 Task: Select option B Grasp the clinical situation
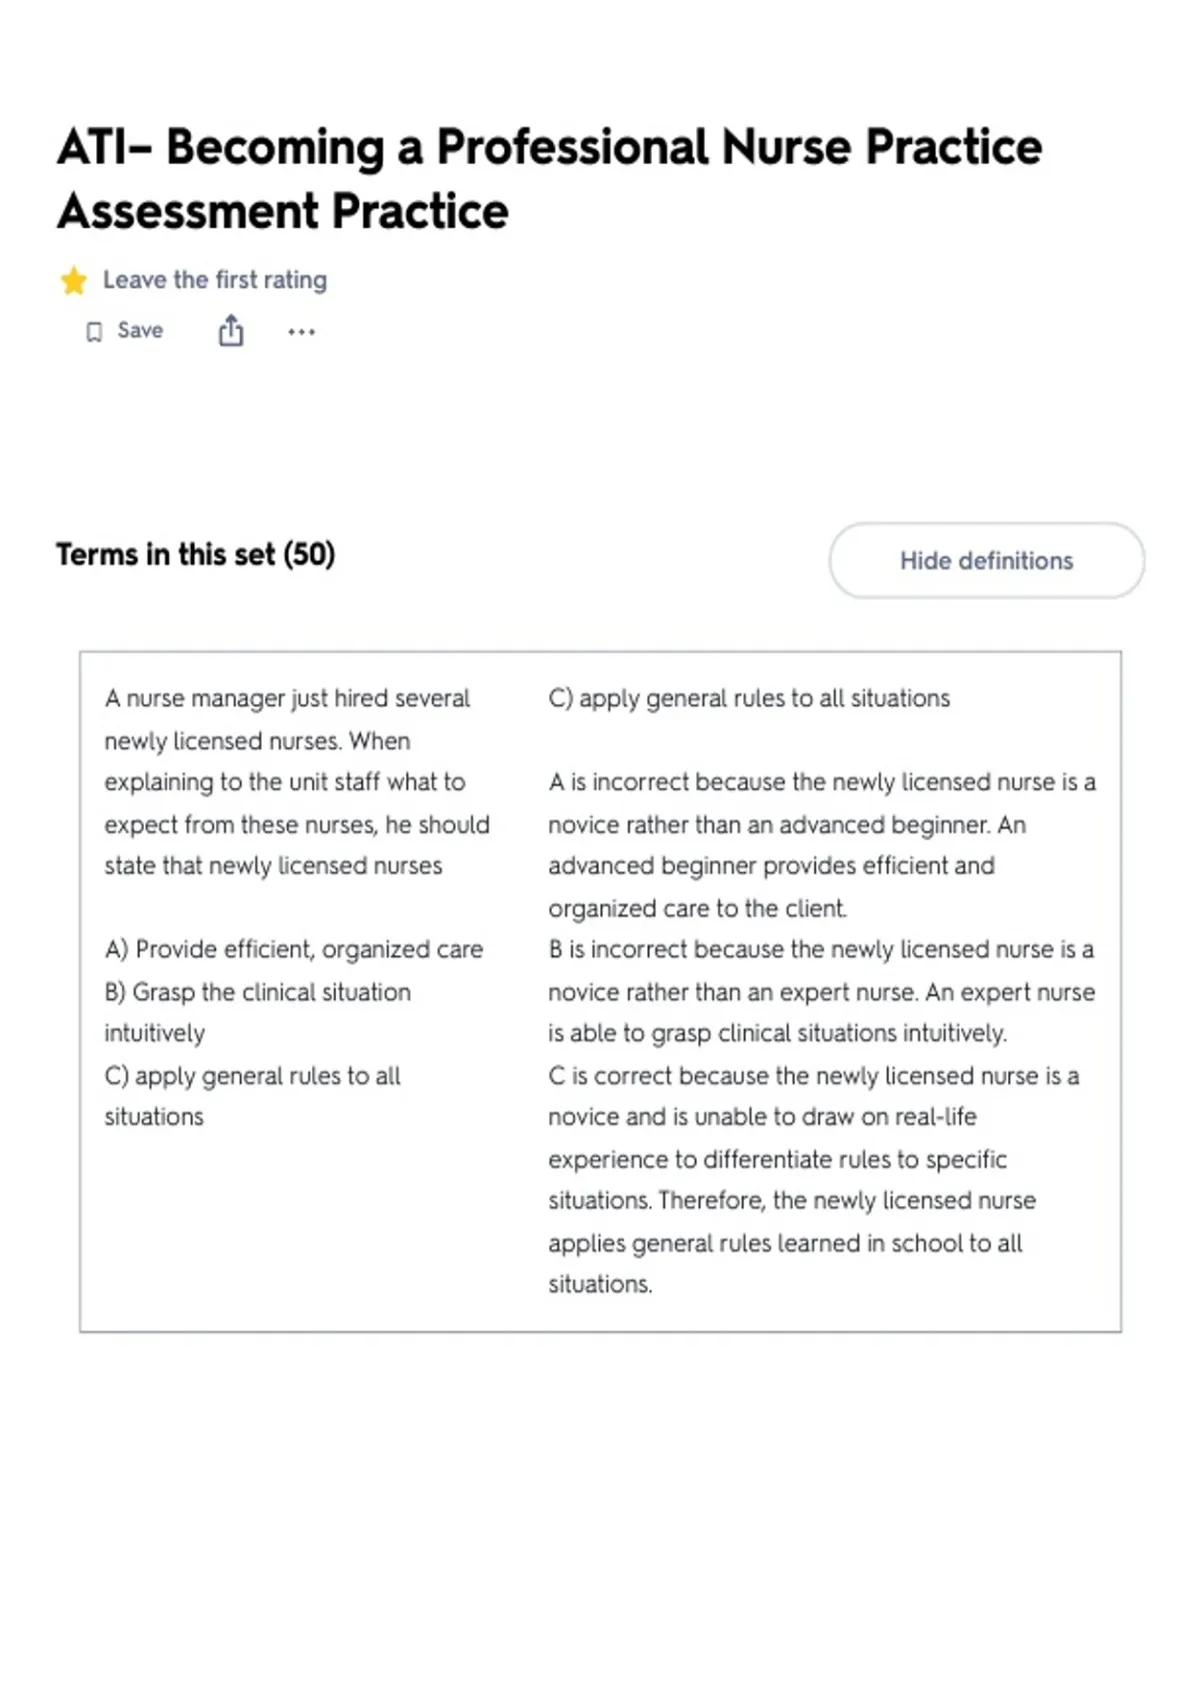pyautogui.click(x=258, y=1012)
